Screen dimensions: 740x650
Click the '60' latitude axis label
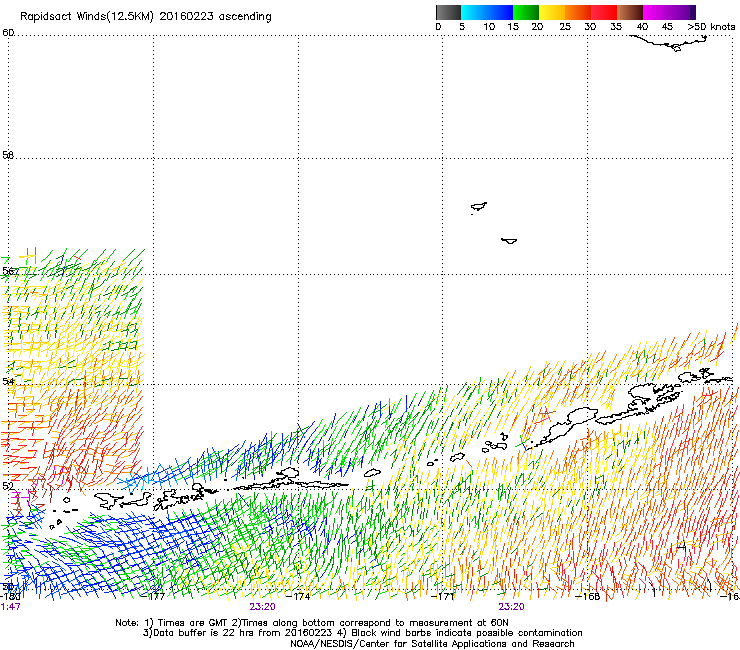pyautogui.click(x=8, y=33)
